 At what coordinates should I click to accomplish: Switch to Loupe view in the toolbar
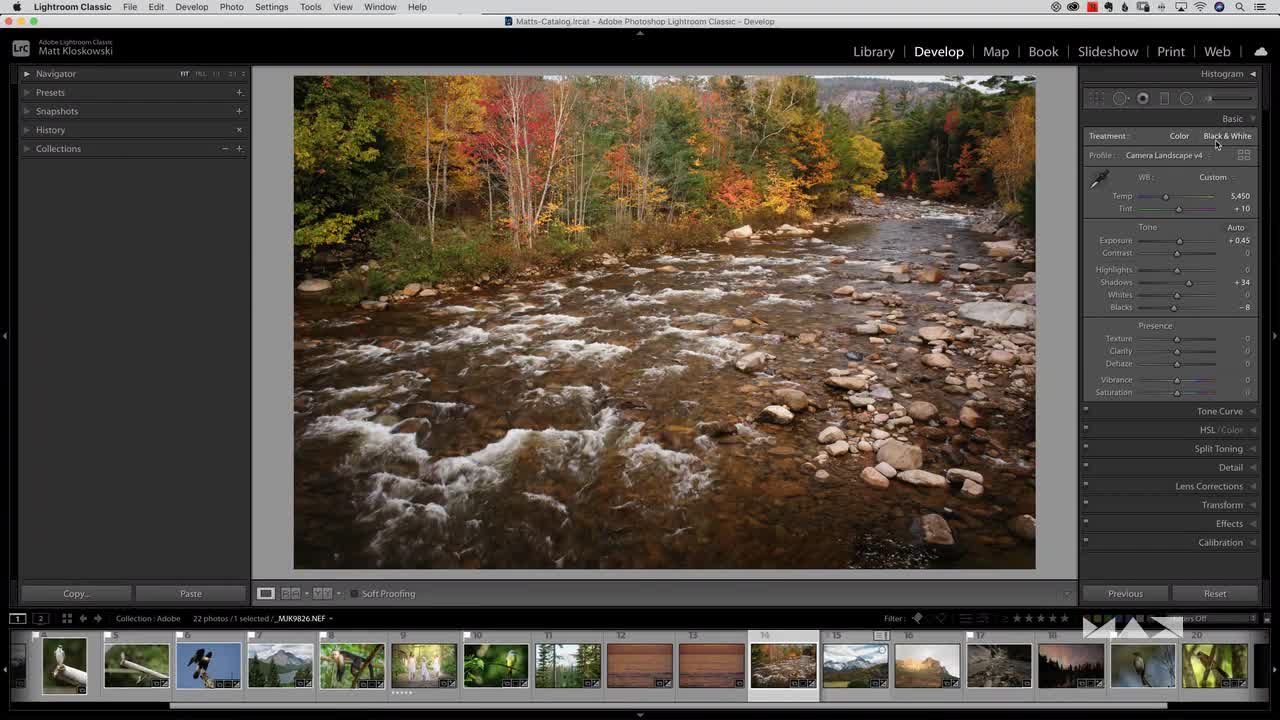click(x=265, y=593)
